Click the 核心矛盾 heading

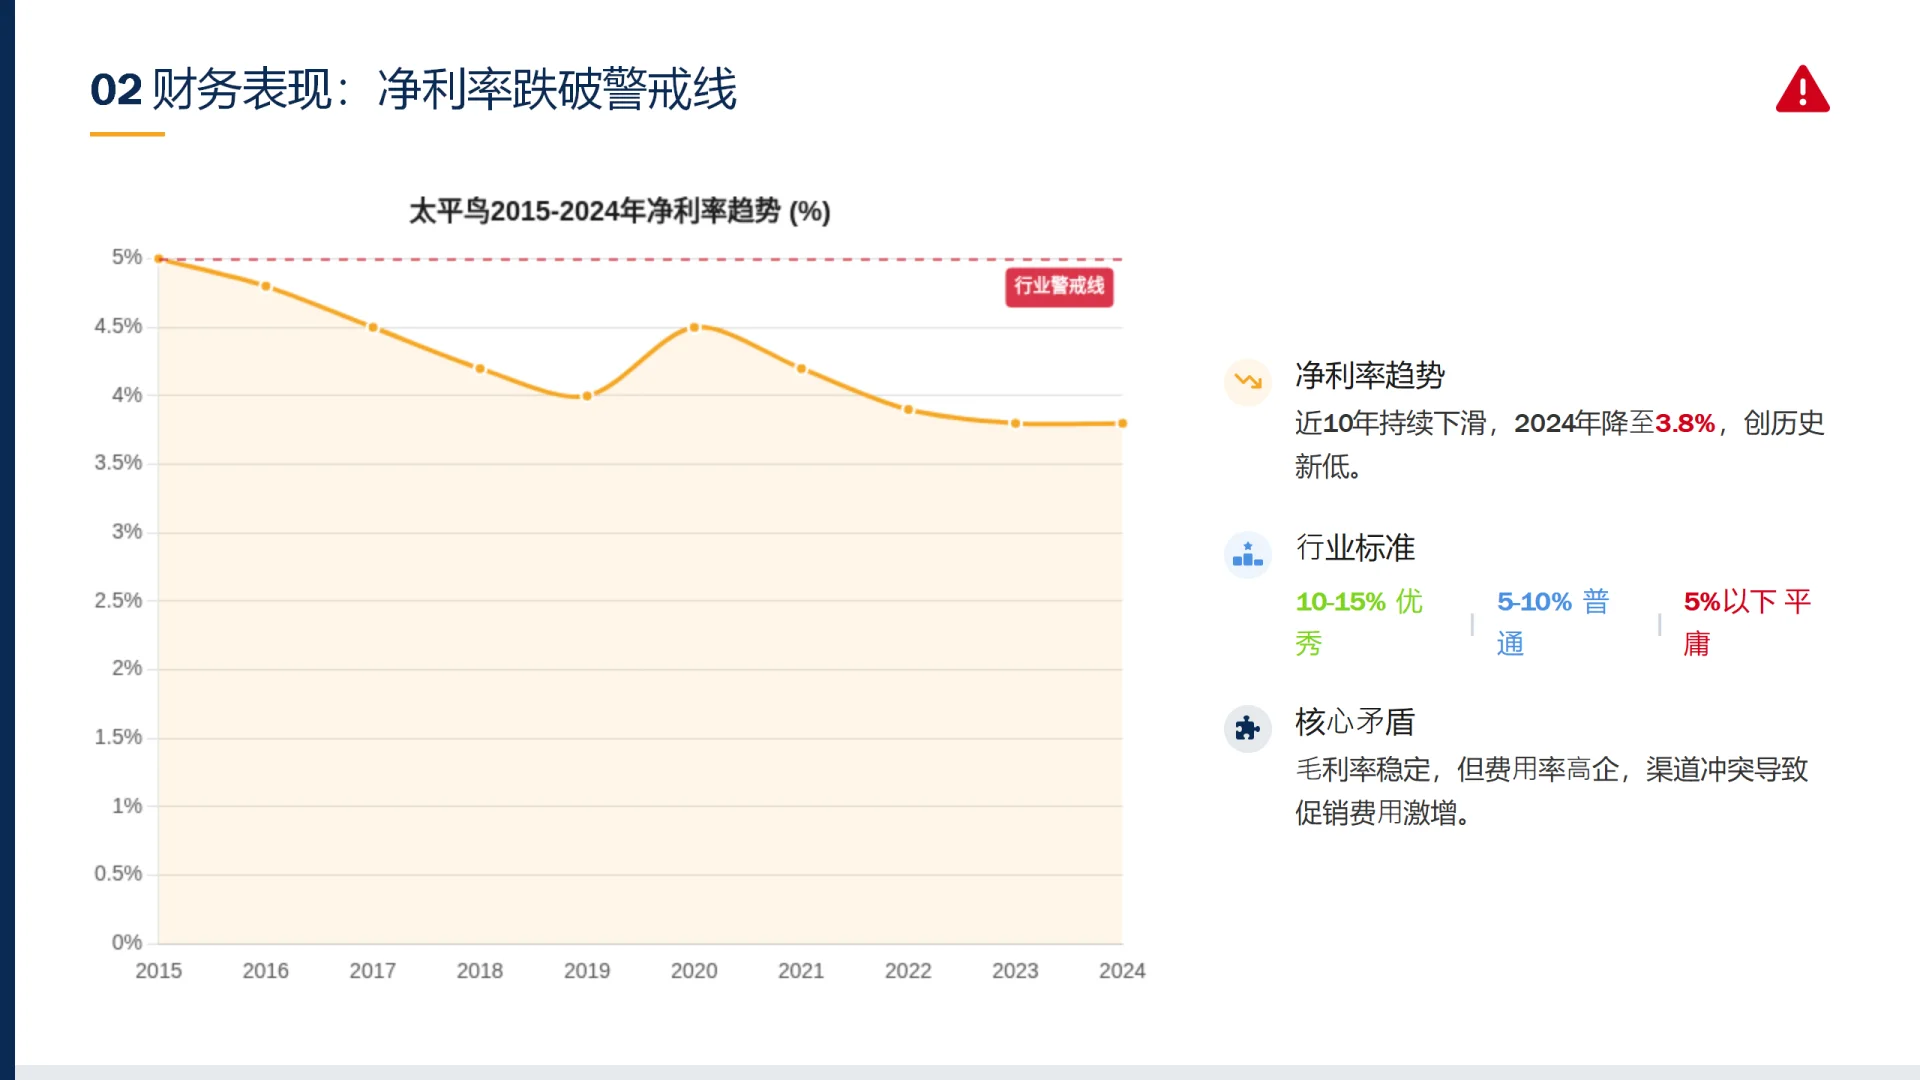point(1355,722)
